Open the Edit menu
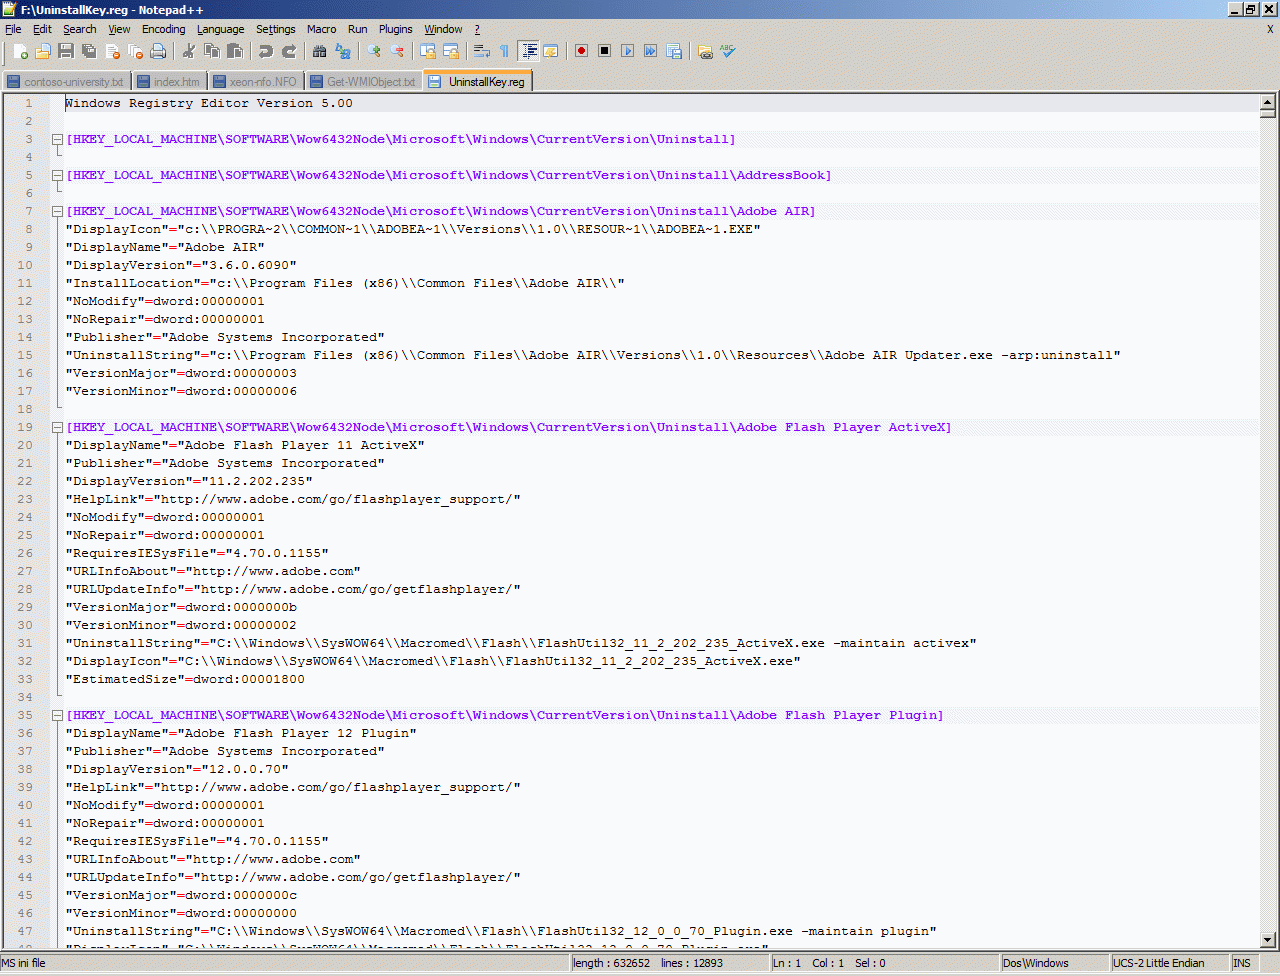The image size is (1280, 976). (x=42, y=29)
